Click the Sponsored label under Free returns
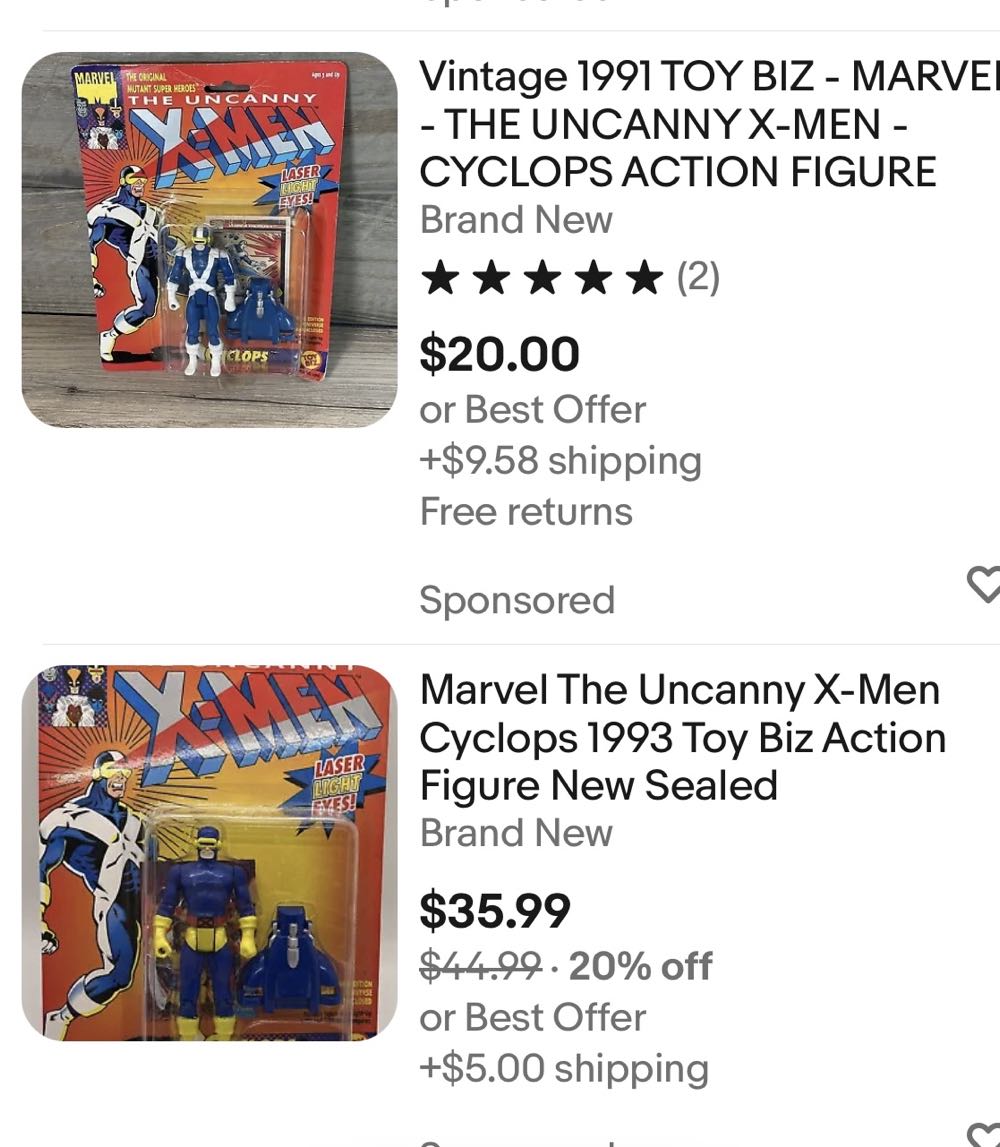 (x=516, y=600)
